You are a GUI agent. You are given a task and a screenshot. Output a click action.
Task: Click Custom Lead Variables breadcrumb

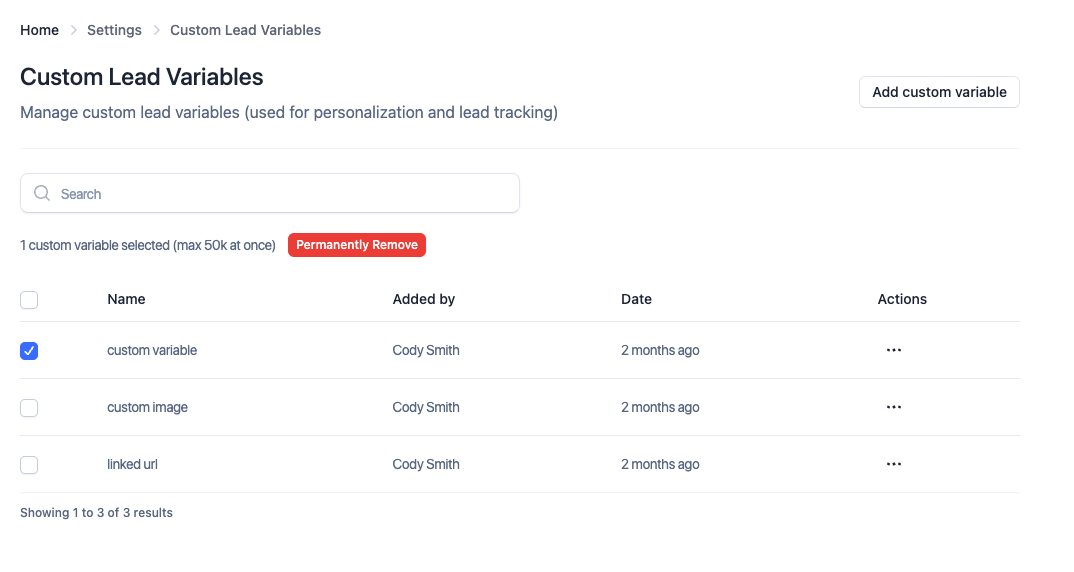[245, 30]
